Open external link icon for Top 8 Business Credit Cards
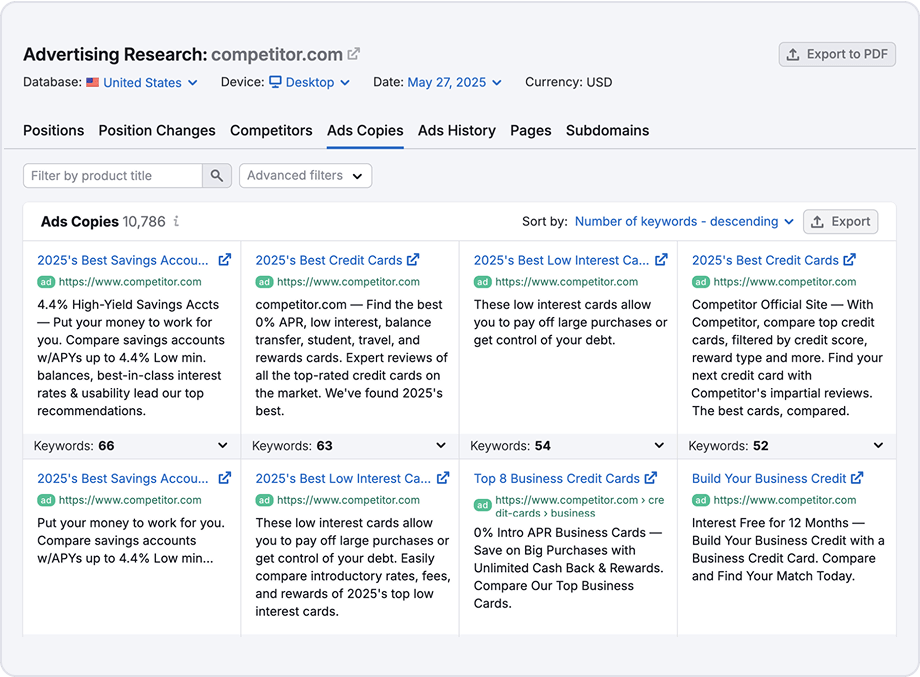 click(651, 478)
